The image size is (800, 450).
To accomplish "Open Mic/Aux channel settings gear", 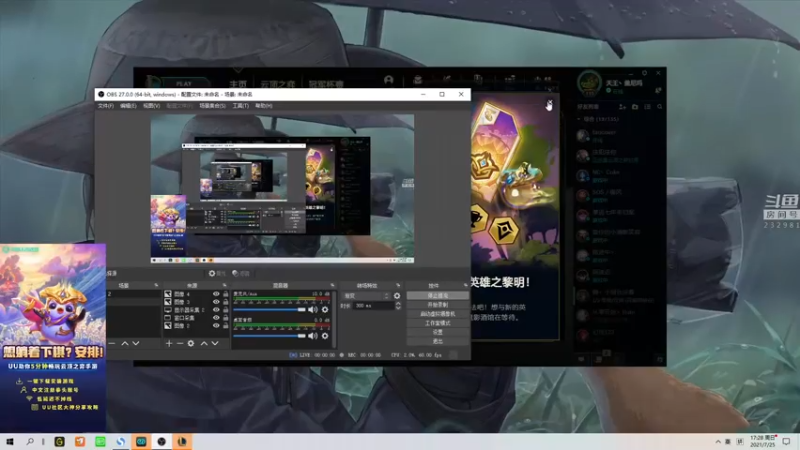I will pyautogui.click(x=325, y=310).
